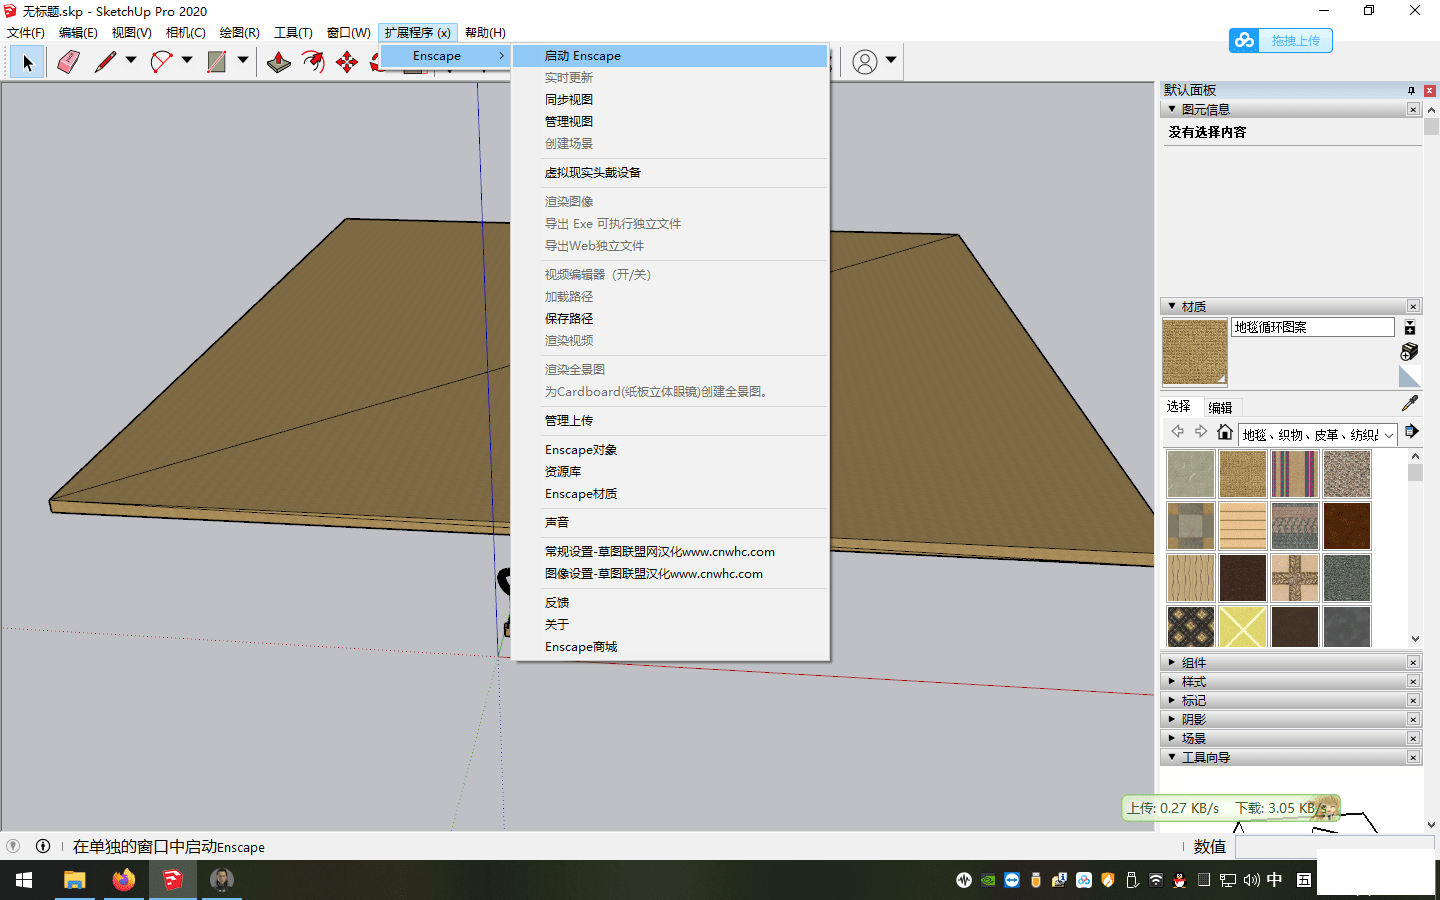1440x900 pixels.
Task: Click the info icon in status bar
Action: coord(43,846)
